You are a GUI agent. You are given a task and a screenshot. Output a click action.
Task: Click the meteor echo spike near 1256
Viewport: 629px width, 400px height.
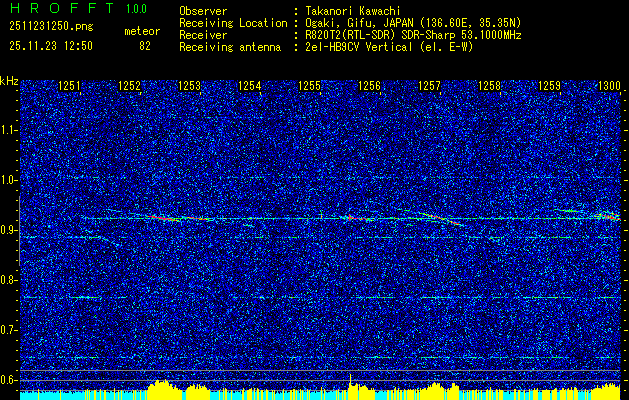click(350, 217)
